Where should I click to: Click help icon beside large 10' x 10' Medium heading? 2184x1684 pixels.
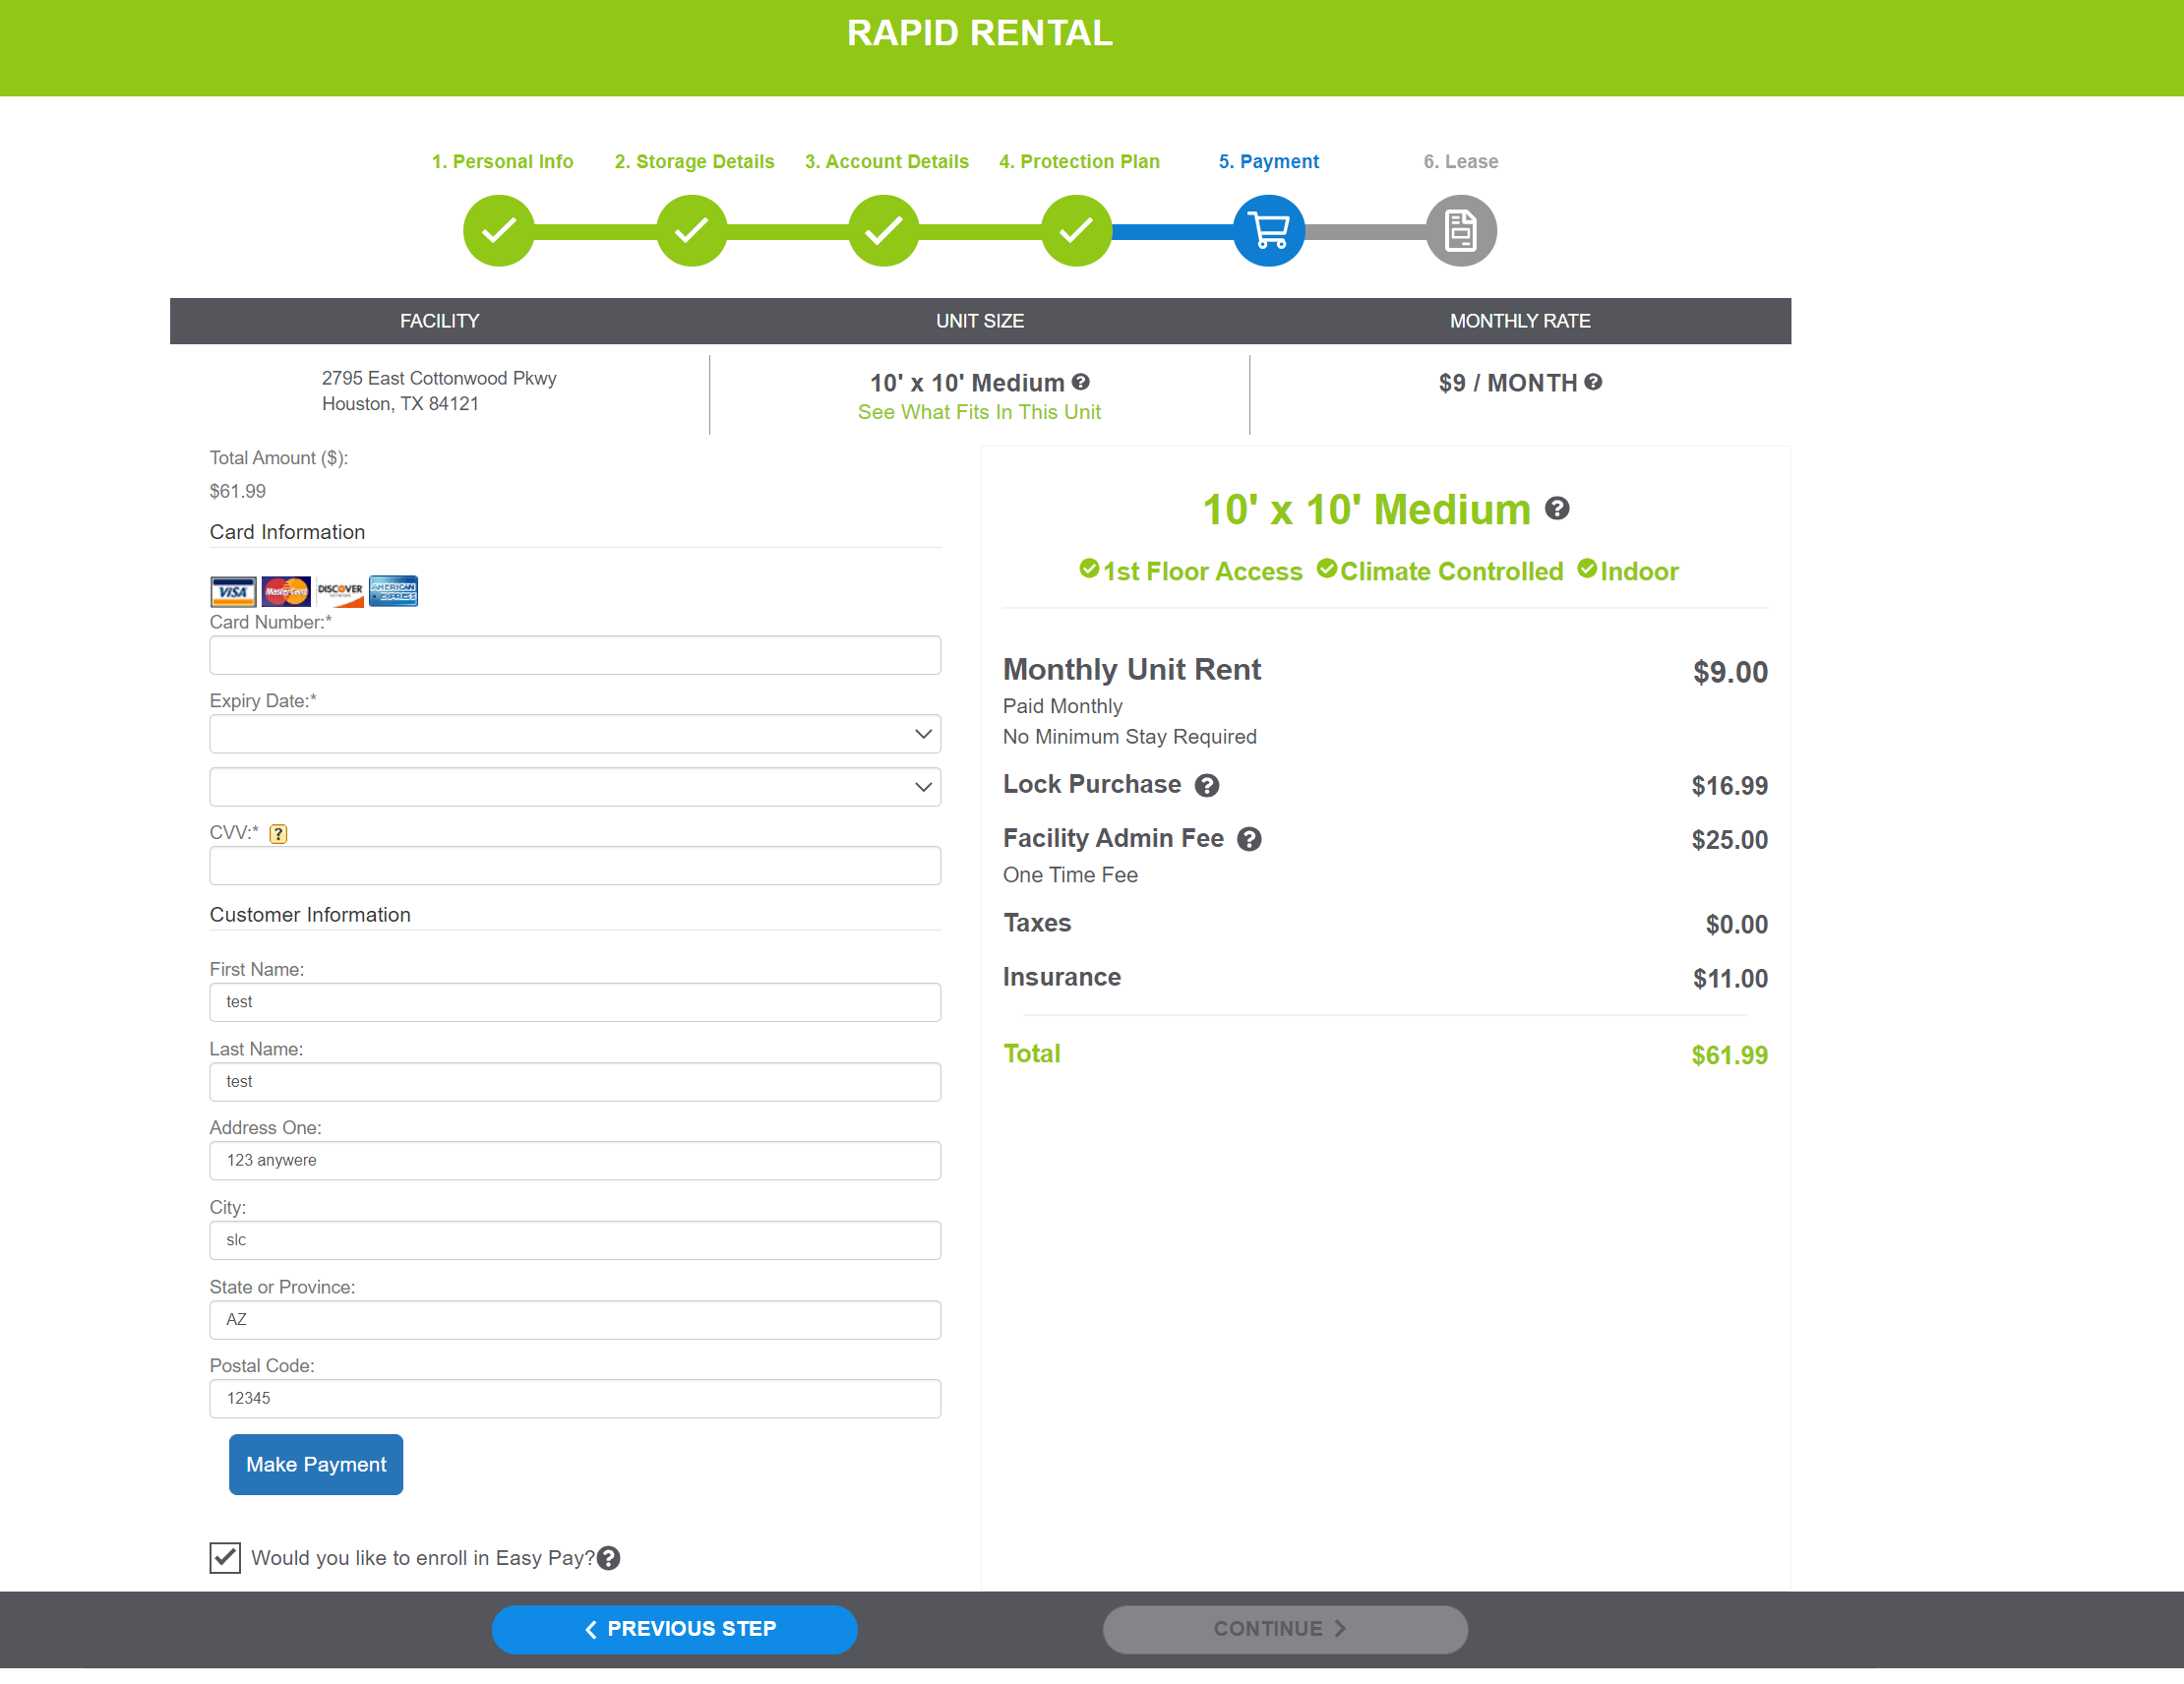[1557, 508]
